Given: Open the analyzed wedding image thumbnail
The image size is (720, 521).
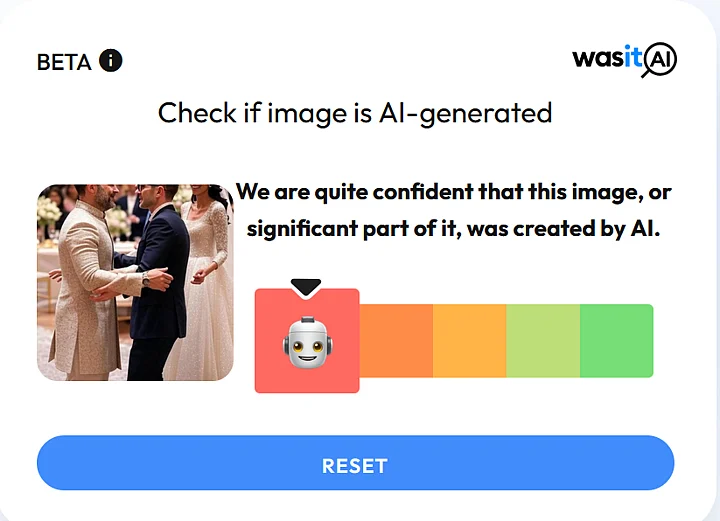Looking at the screenshot, I should click(x=135, y=282).
